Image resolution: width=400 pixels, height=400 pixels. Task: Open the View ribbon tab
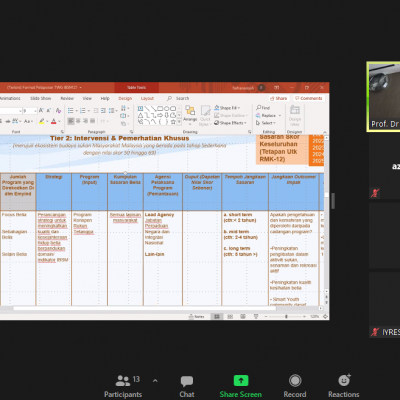tap(87, 98)
